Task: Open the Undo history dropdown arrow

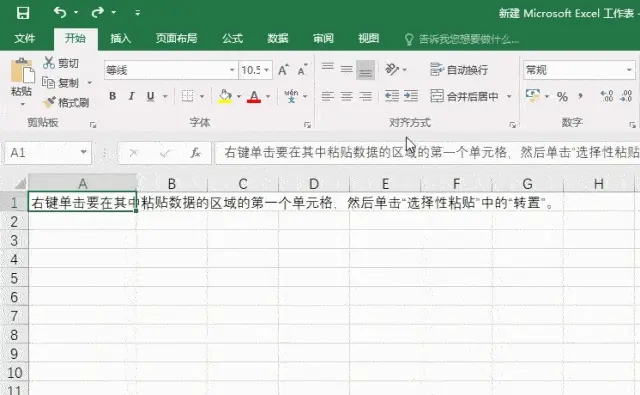Action: tap(76, 13)
